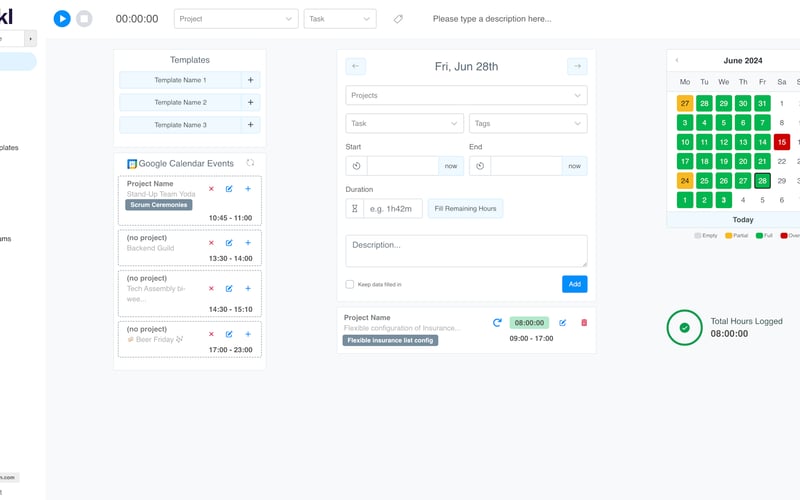The image size is (800, 500).
Task: Click top bar description field
Action: 492,19
